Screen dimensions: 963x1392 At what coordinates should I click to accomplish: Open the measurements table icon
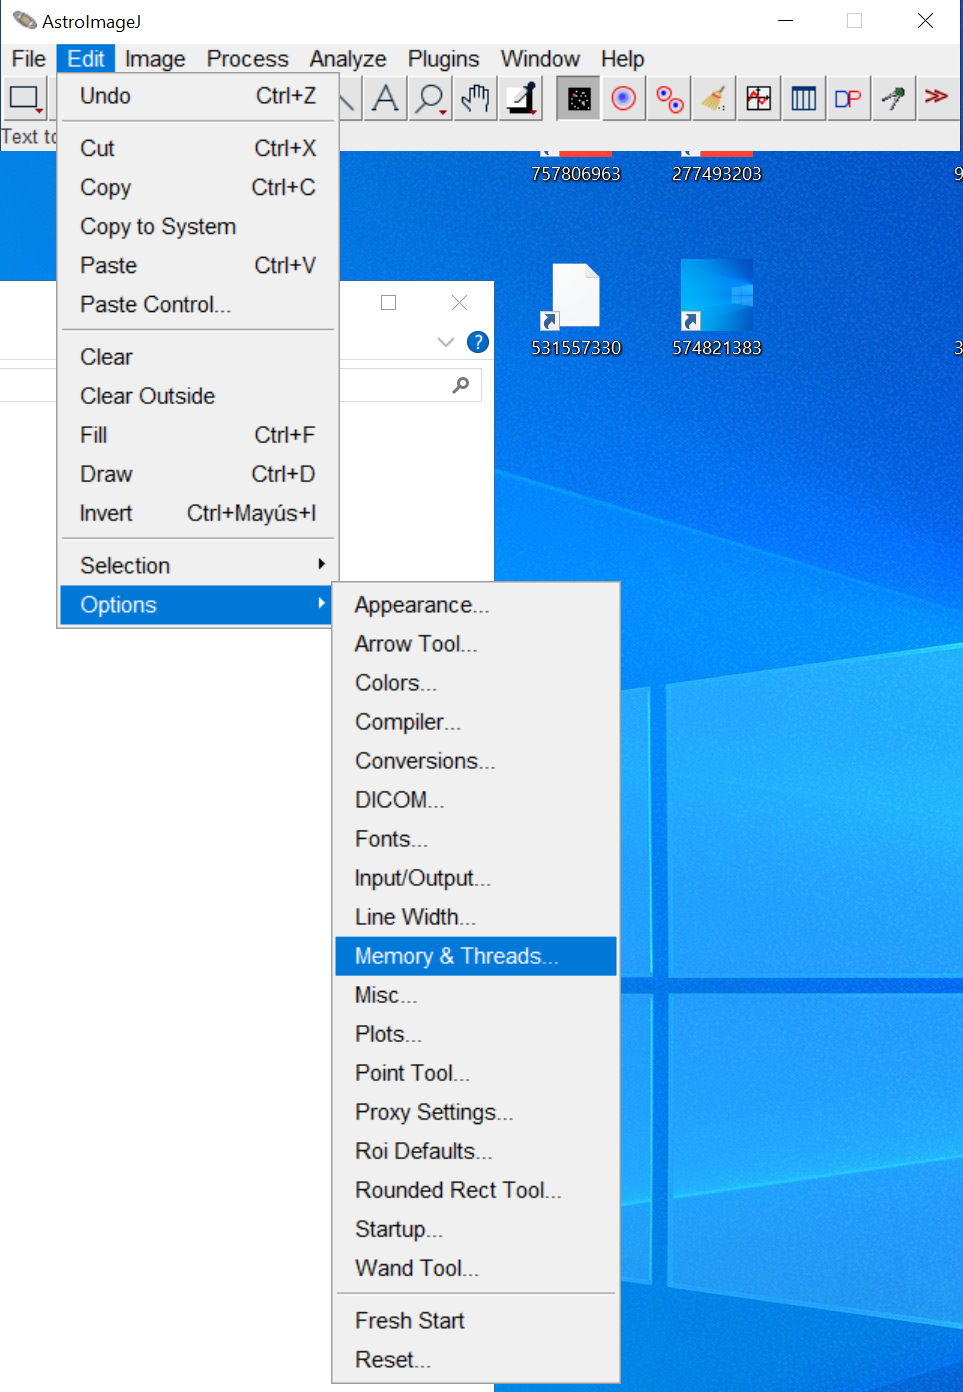[x=804, y=98]
